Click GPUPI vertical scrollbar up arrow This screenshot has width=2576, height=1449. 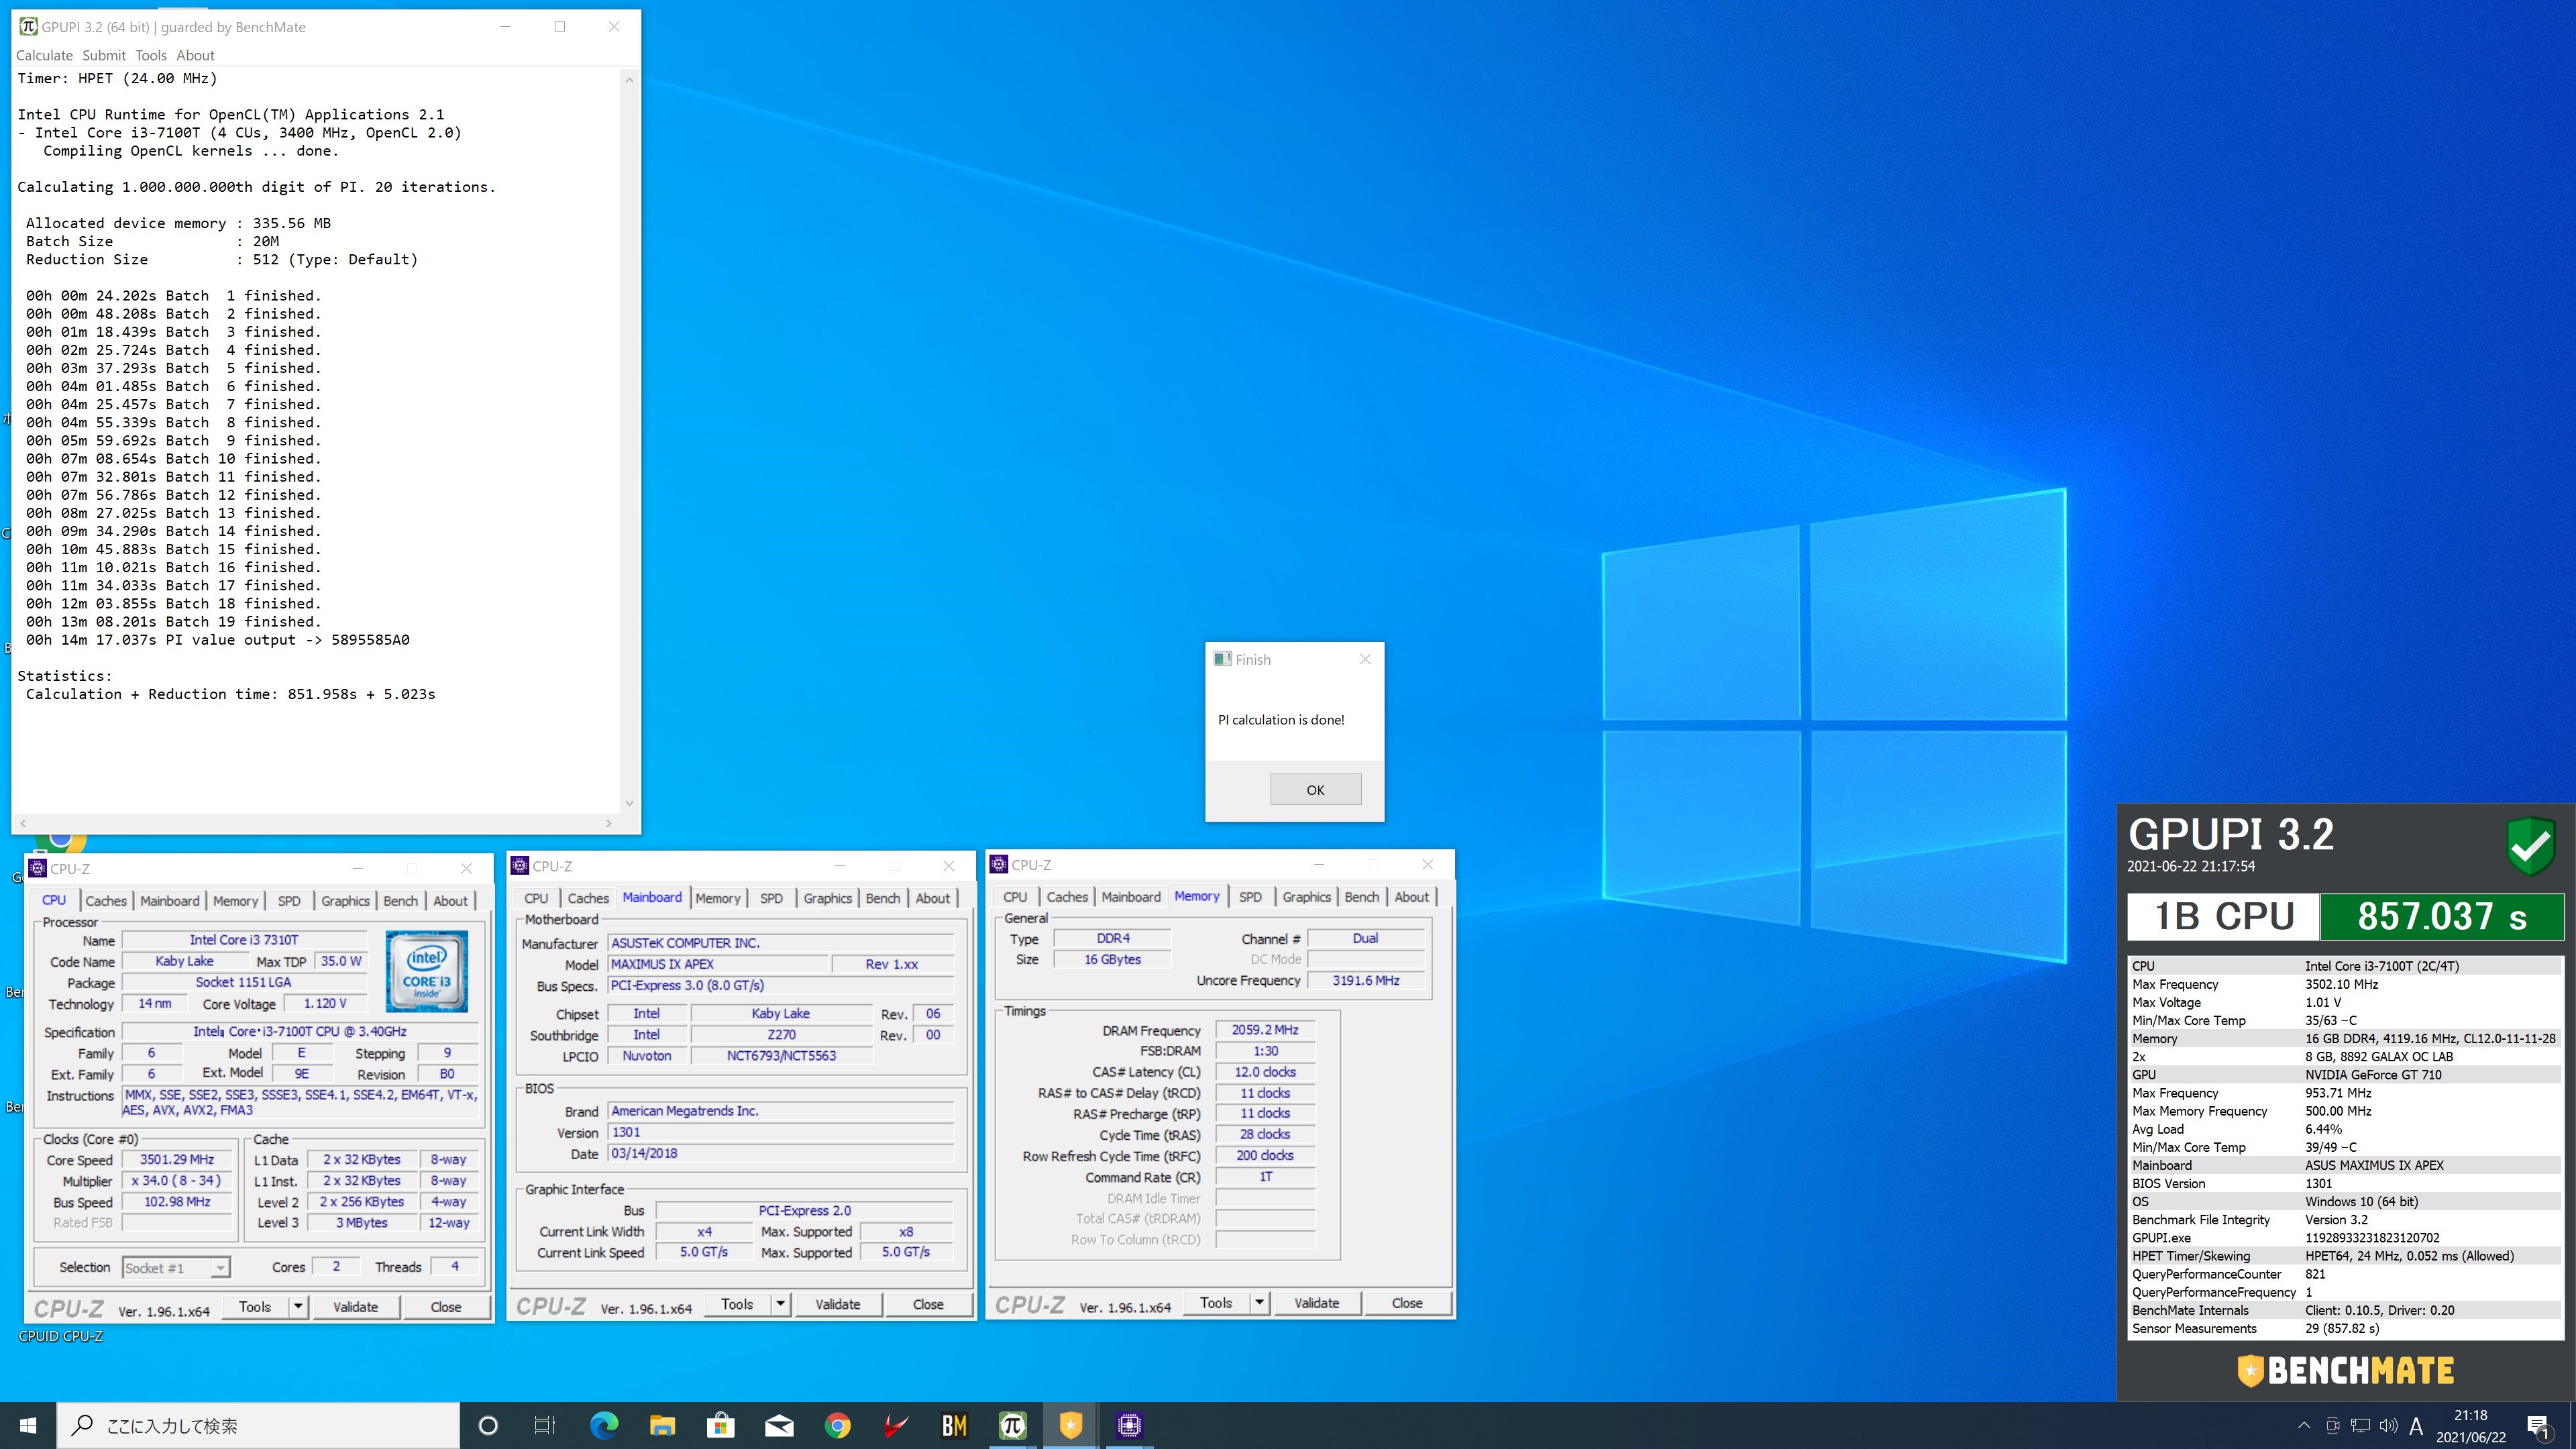tap(629, 79)
